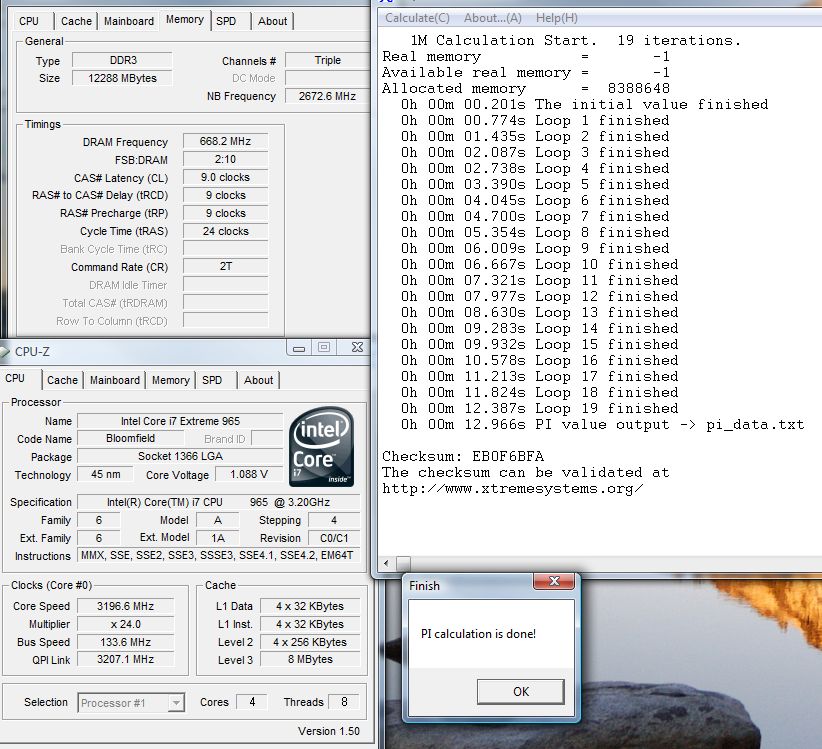Click the Loop 19 finished line
Image resolution: width=822 pixels, height=749 pixels.
(539, 408)
